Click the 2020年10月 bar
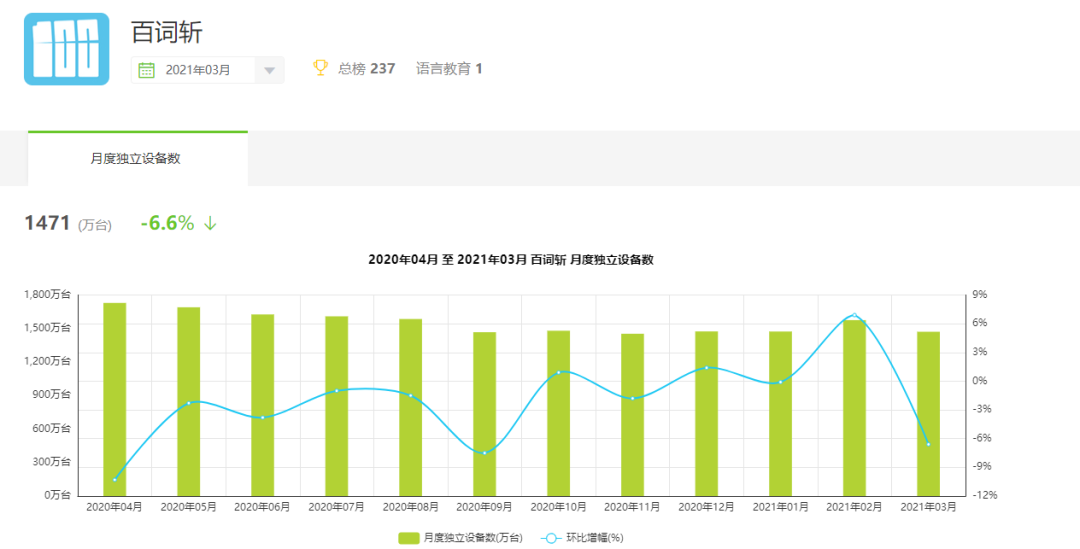The width and height of the screenshot is (1080, 549). (x=559, y=413)
